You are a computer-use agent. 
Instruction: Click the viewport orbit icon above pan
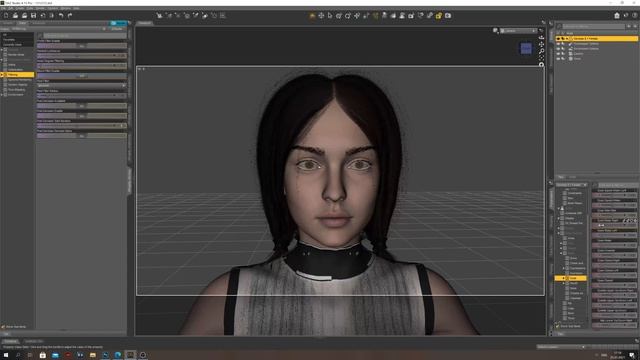pyautogui.click(x=542, y=37)
